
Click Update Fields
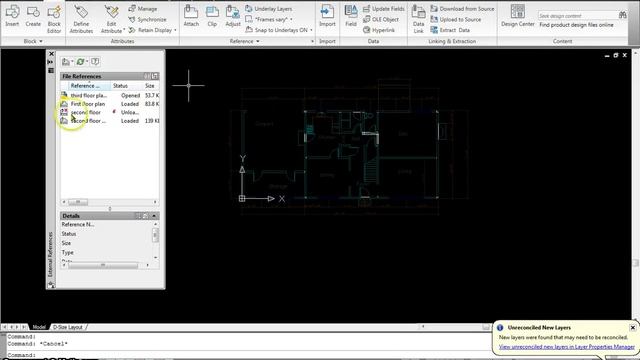tap(384, 9)
